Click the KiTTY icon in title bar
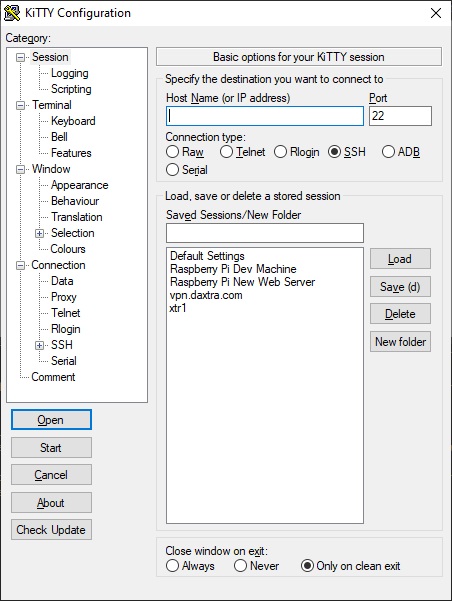This screenshot has height=601, width=452. pos(12,13)
